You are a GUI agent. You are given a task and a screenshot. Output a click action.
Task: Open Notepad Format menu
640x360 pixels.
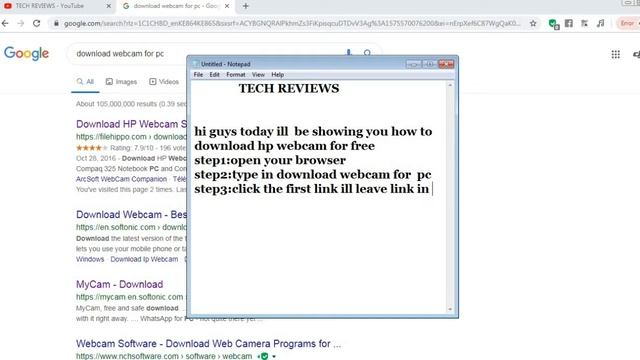[x=236, y=75]
